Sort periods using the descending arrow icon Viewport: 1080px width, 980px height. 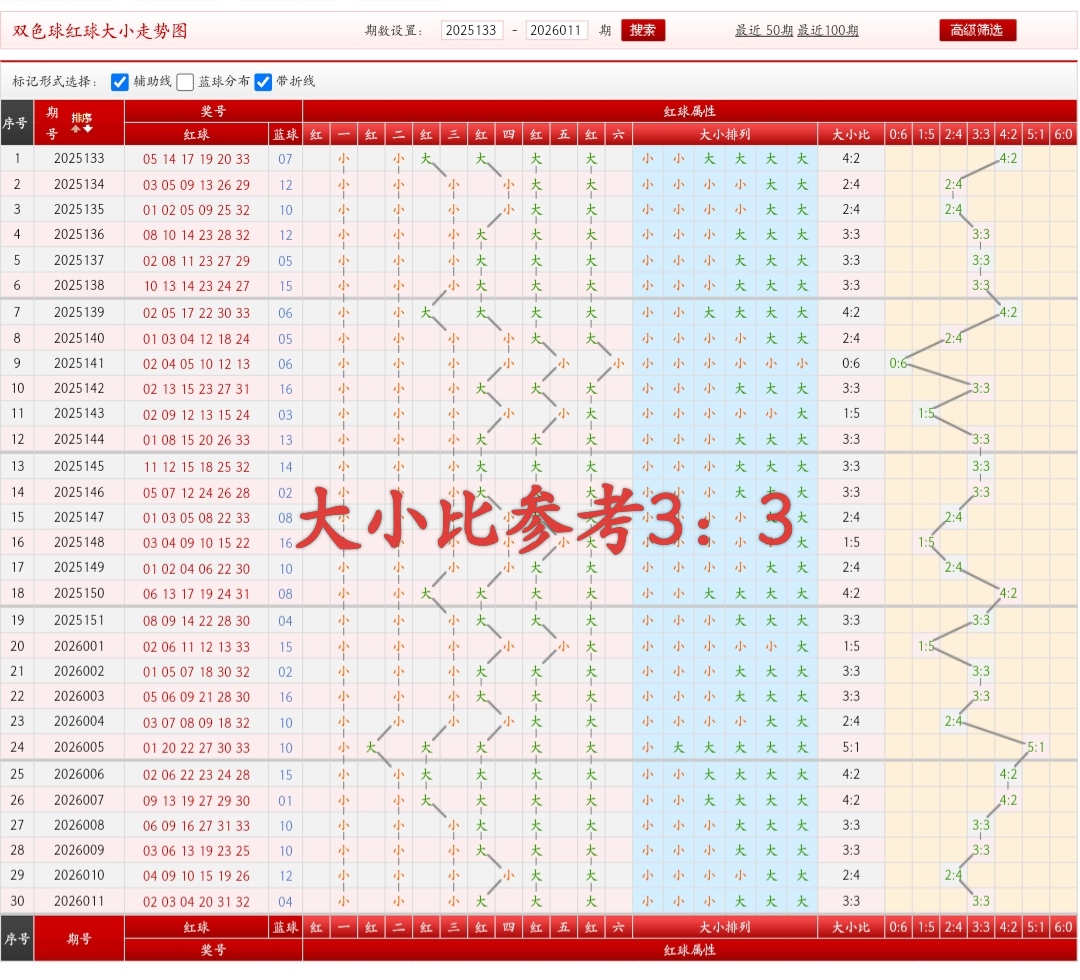88,128
